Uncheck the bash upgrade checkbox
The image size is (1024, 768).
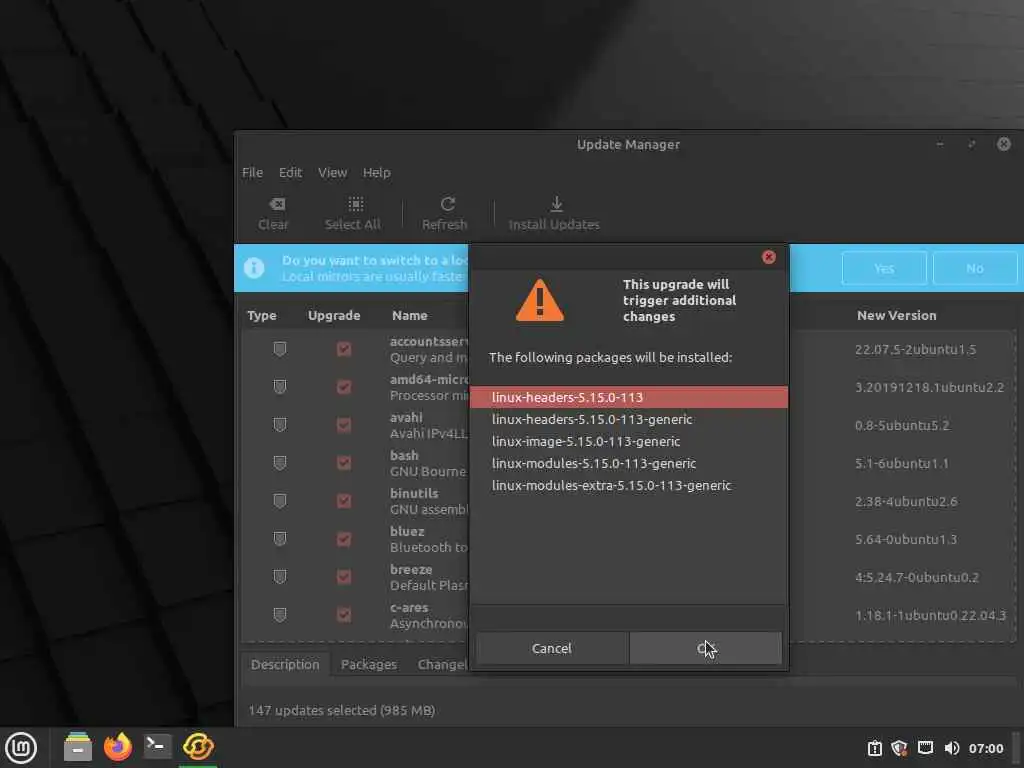[344, 462]
